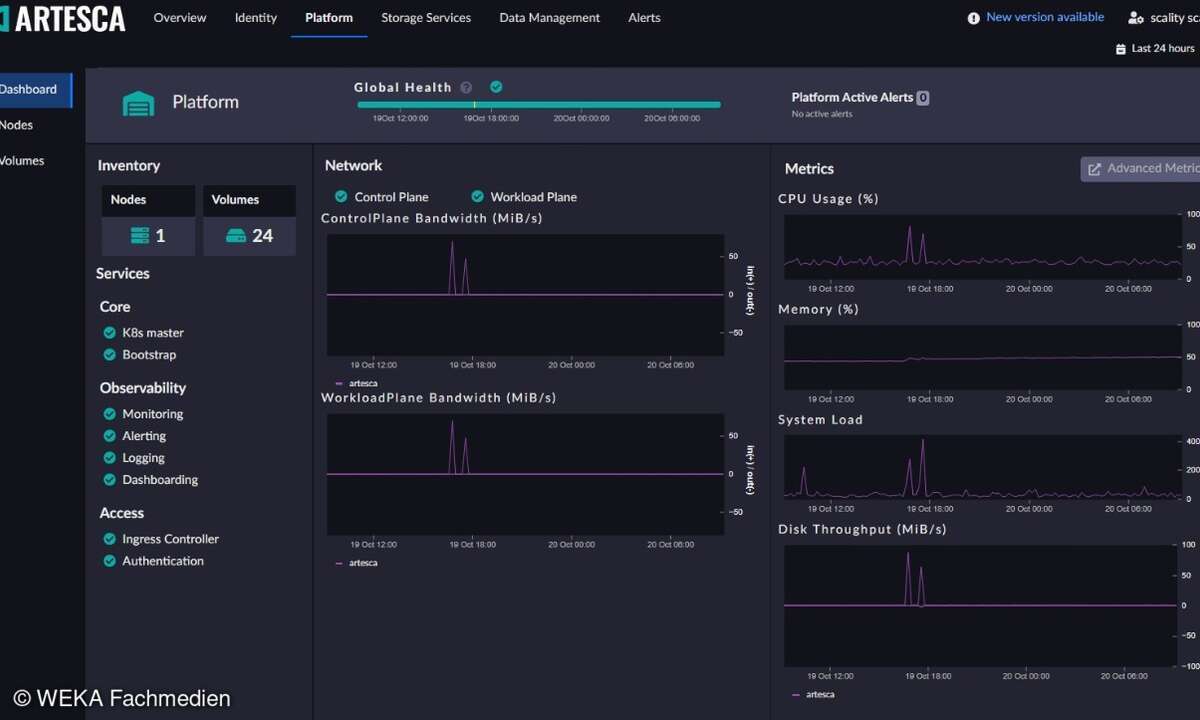Image resolution: width=1200 pixels, height=720 pixels.
Task: Click the disk icon in Volumes card
Action: coord(236,236)
